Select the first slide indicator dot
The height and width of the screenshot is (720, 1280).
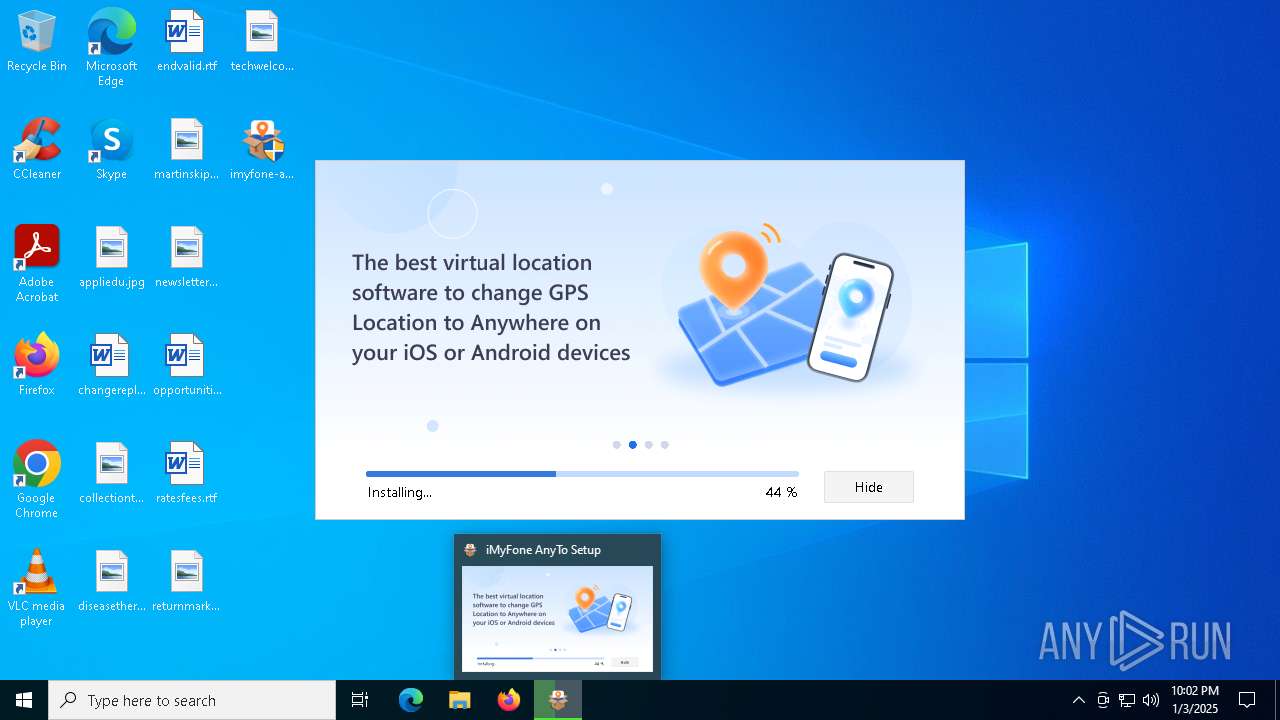(x=616, y=445)
